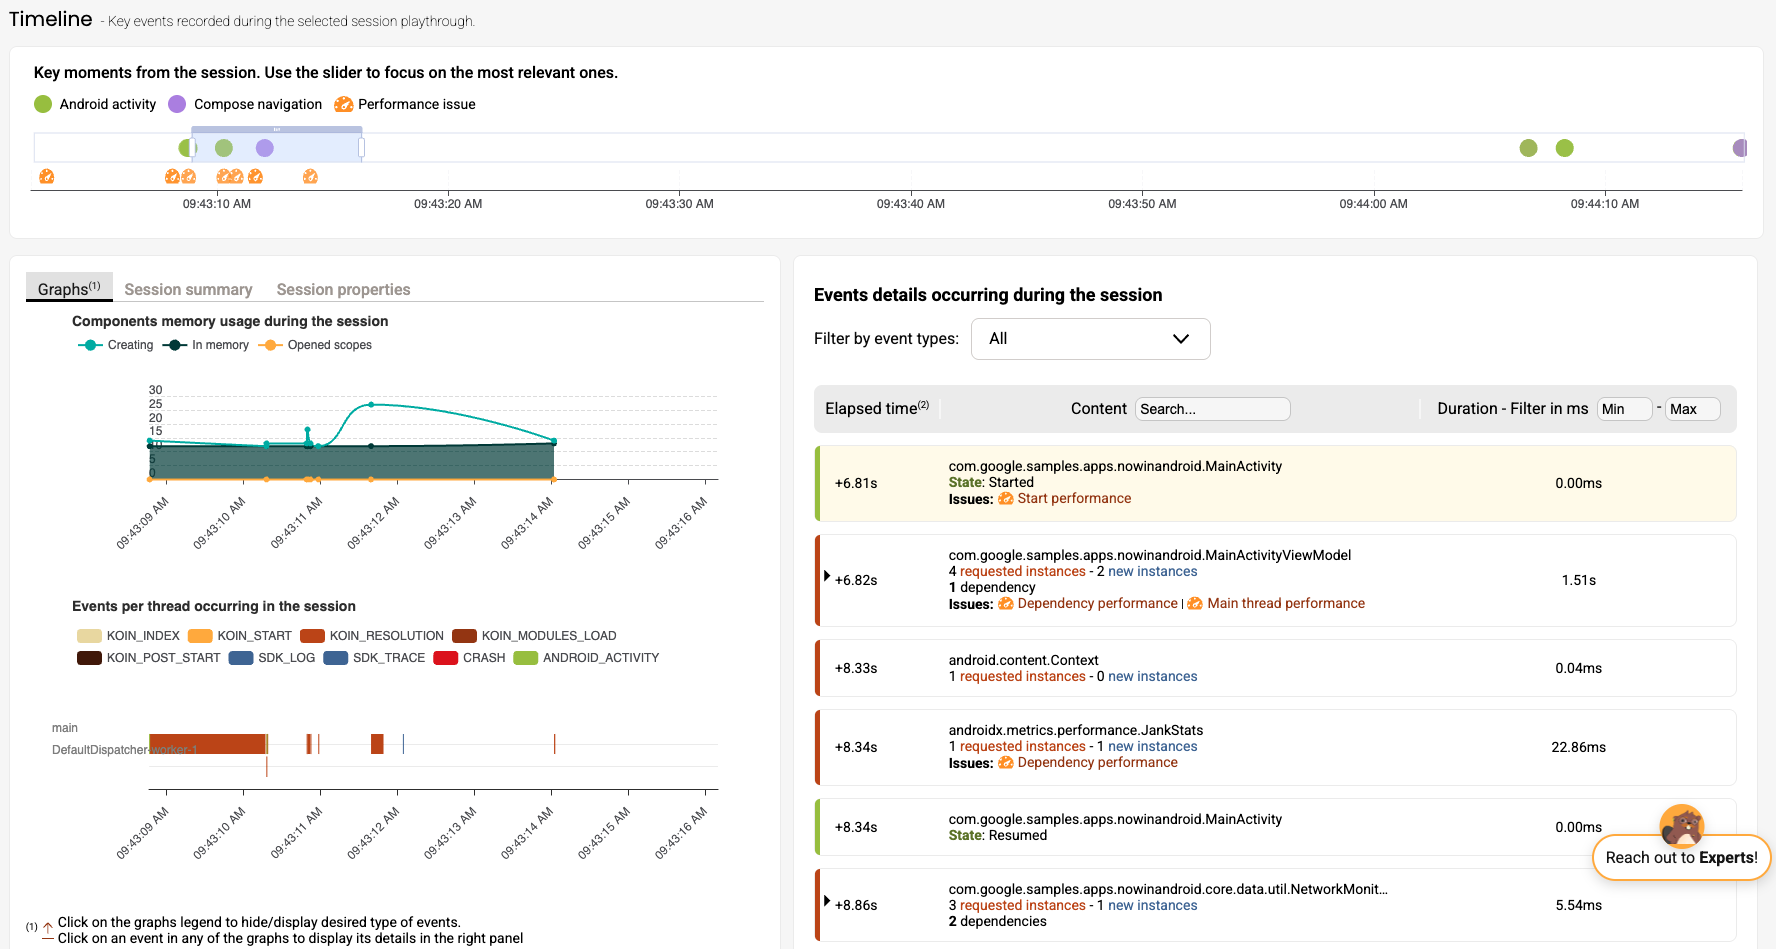Click the Start performance issue icon
The width and height of the screenshot is (1776, 949).
coord(1005,499)
